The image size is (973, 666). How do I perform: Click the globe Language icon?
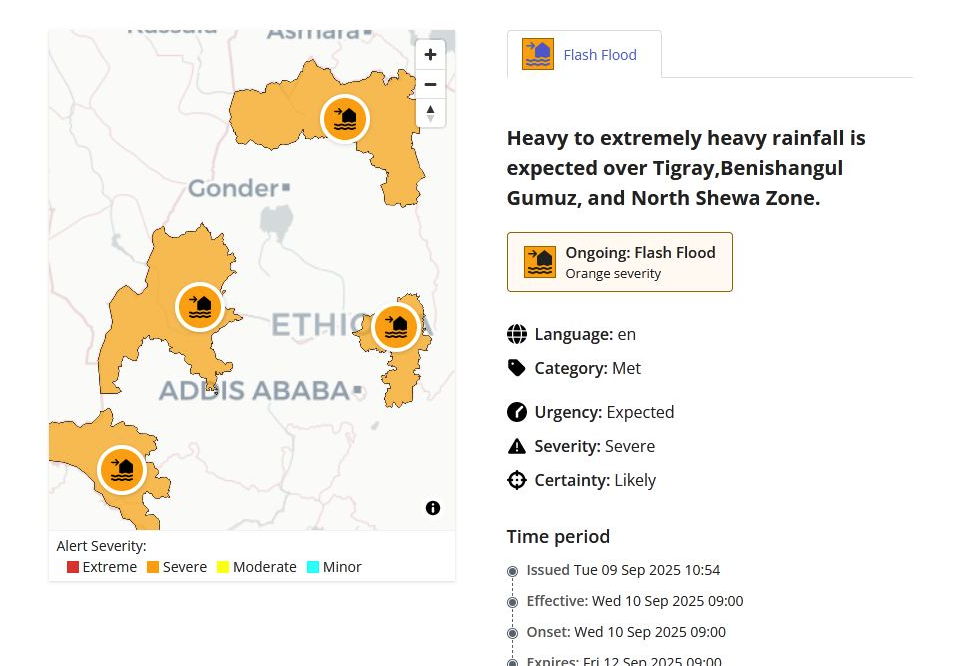pos(516,334)
